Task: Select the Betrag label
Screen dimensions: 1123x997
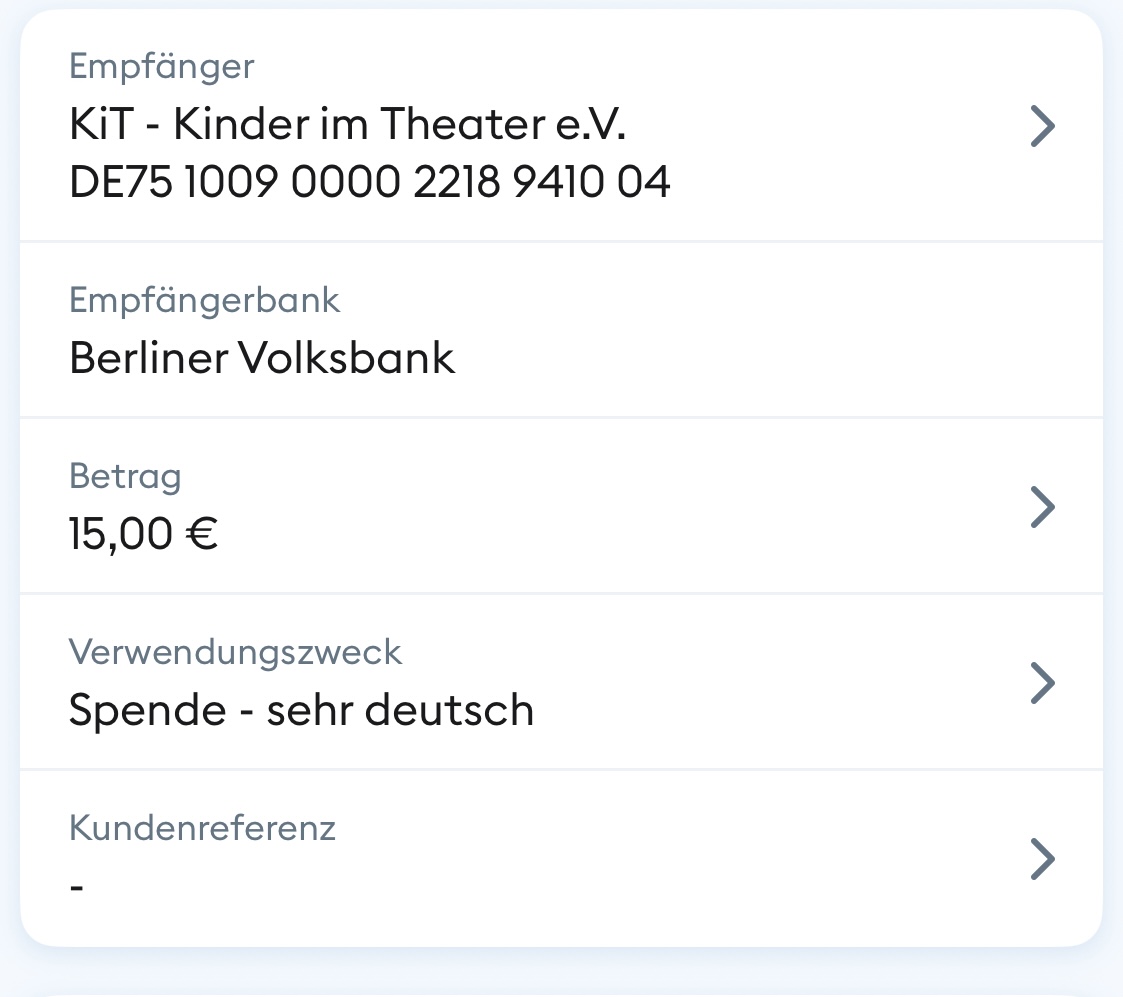Action: [x=125, y=476]
